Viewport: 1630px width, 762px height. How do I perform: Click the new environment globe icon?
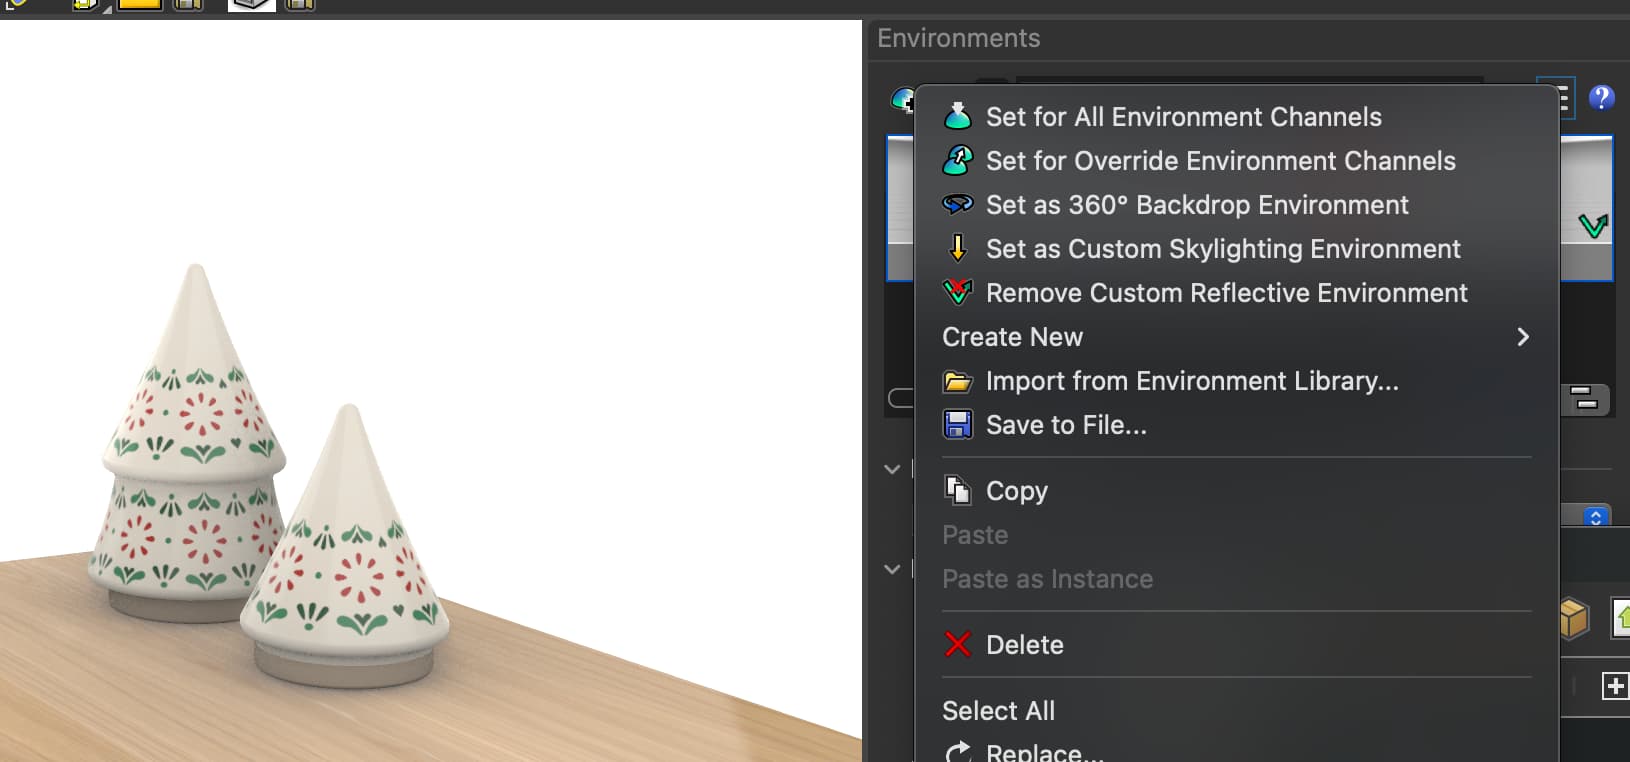pos(902,99)
